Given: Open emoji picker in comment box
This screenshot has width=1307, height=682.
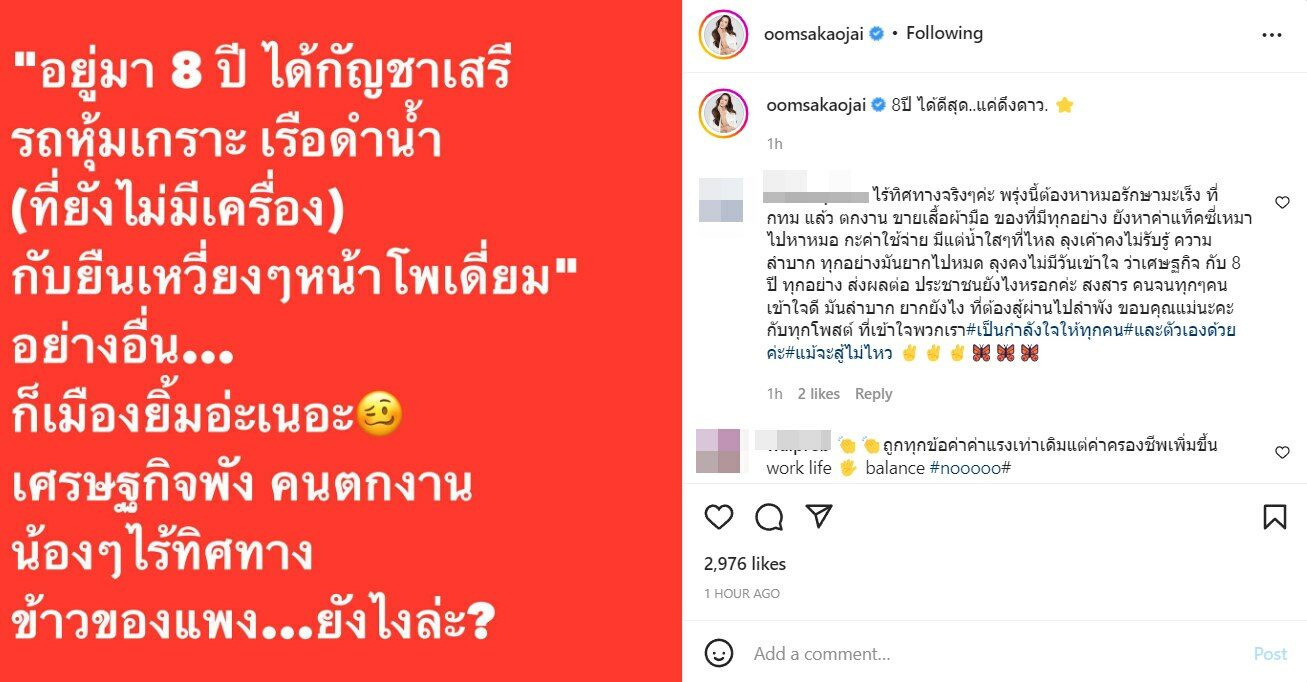Looking at the screenshot, I should (x=719, y=653).
